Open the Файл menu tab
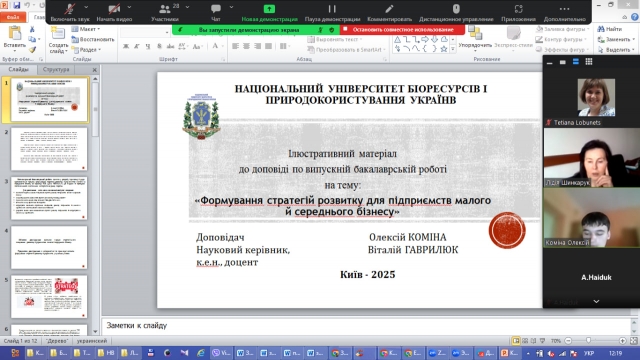Image resolution: width=640 pixels, height=360 pixels. coord(13,17)
